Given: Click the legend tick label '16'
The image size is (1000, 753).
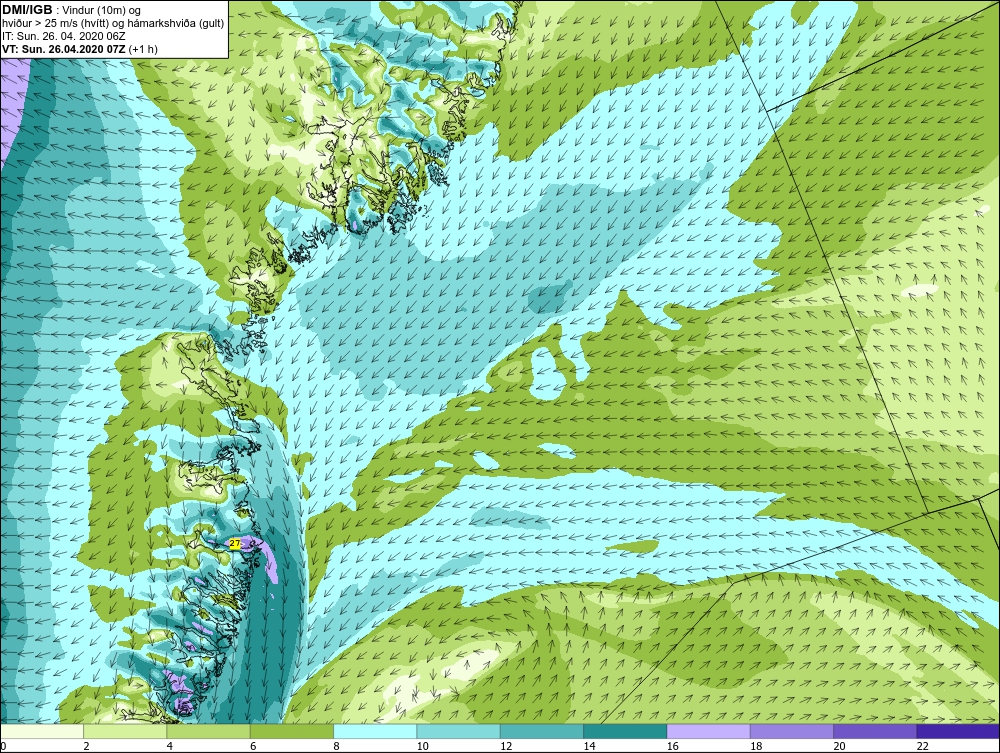Looking at the screenshot, I should [x=672, y=746].
